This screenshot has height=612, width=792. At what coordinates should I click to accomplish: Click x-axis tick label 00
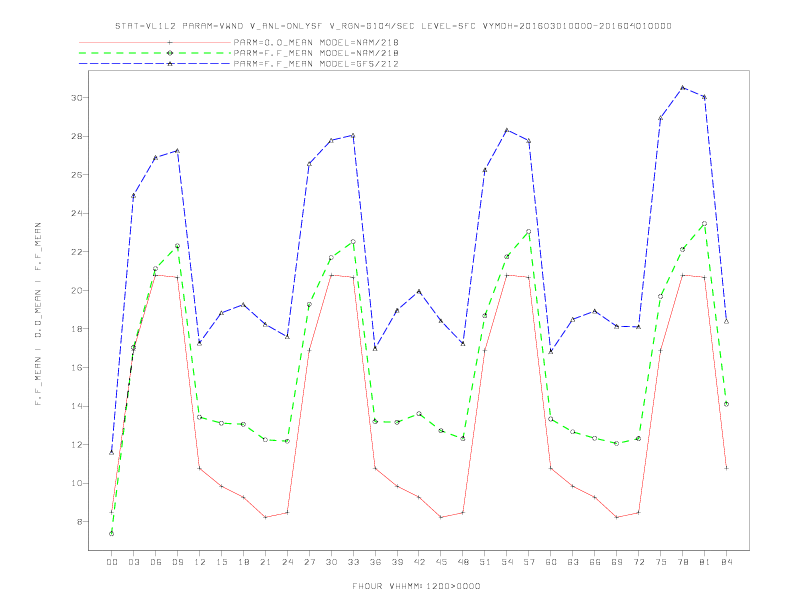point(112,562)
